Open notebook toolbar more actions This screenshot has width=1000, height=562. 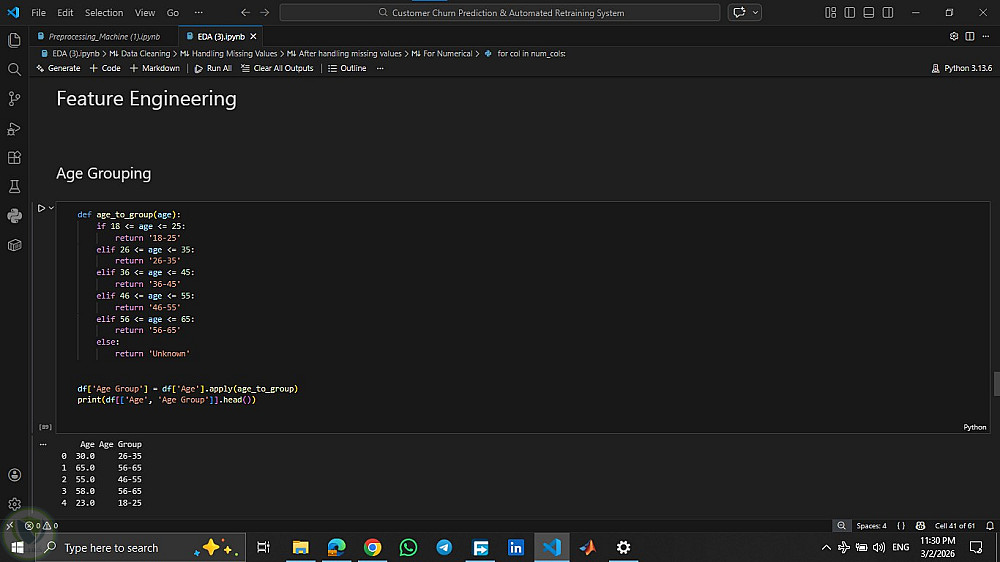[380, 68]
